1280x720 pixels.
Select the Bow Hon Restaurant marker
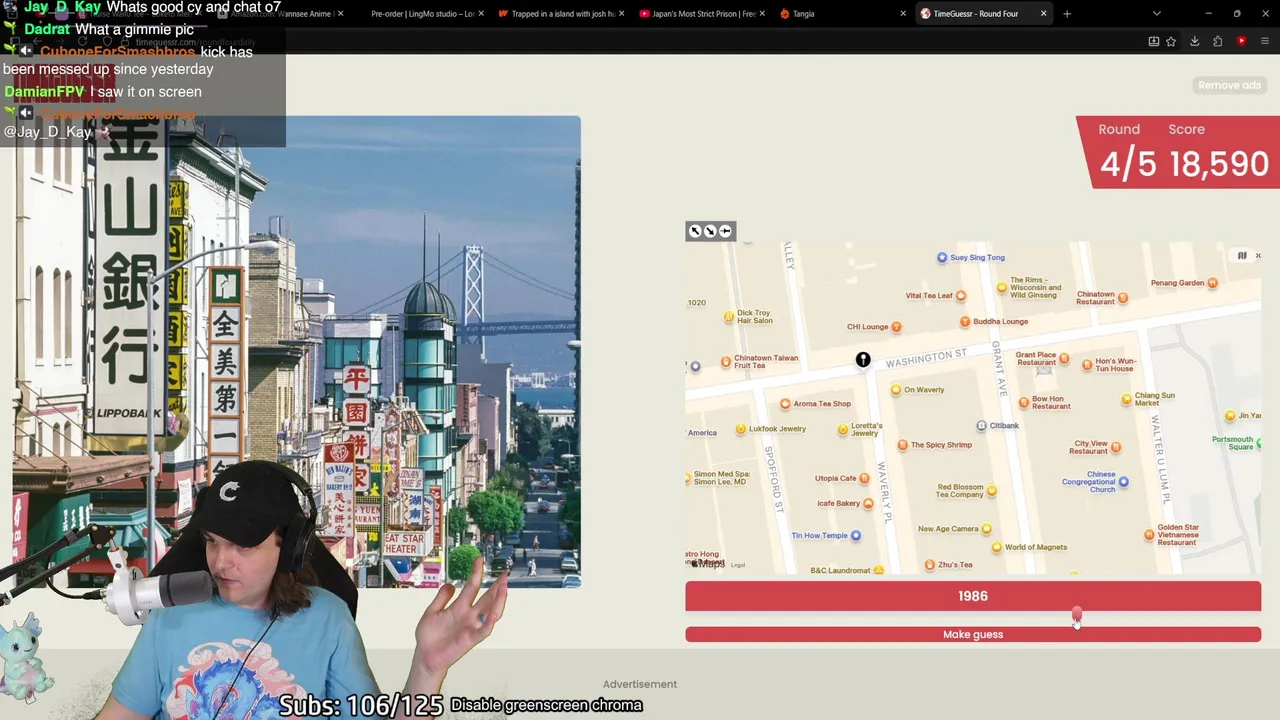coord(1023,403)
